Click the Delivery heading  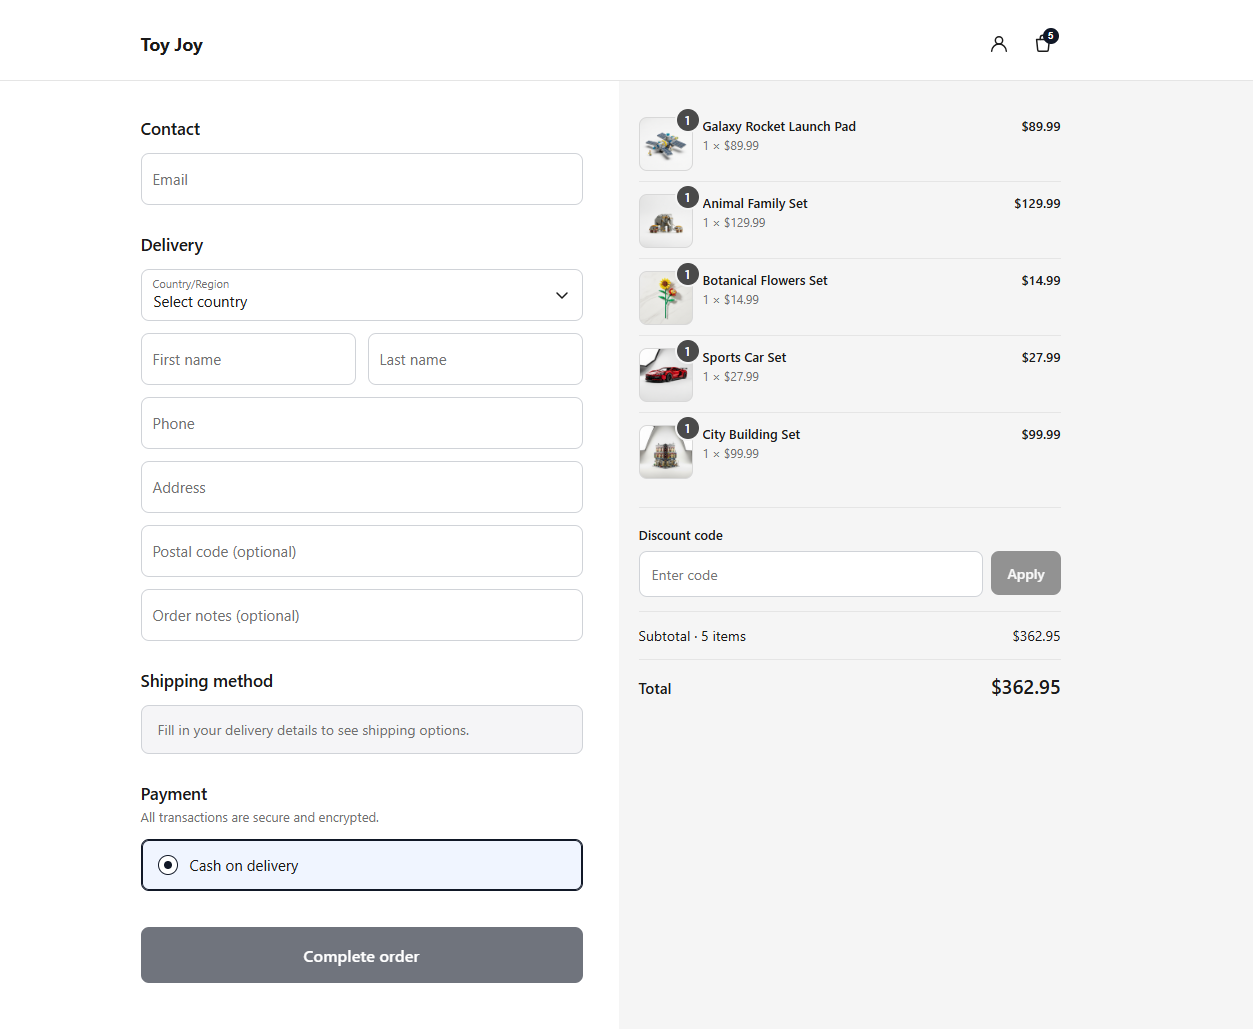(x=172, y=245)
